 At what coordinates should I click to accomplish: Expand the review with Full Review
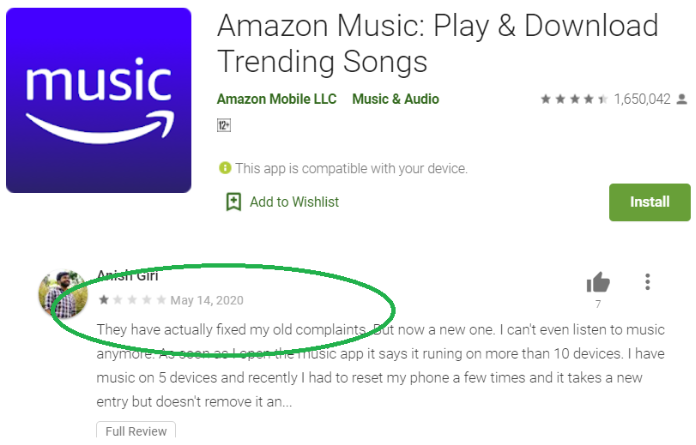pyautogui.click(x=136, y=431)
